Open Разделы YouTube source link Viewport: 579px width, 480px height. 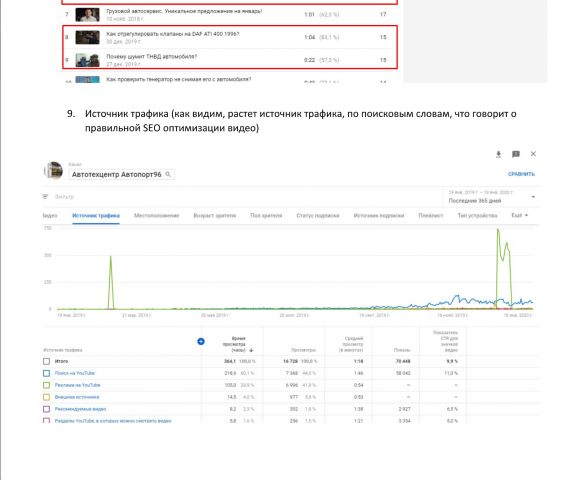(x=113, y=421)
